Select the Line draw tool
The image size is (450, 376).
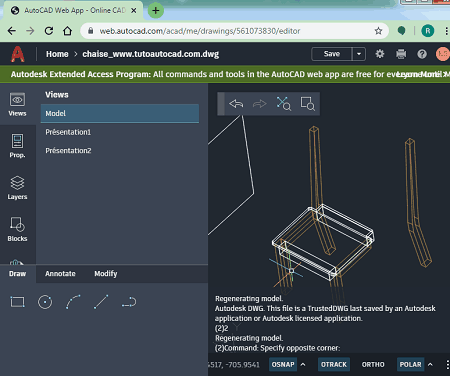[101, 302]
